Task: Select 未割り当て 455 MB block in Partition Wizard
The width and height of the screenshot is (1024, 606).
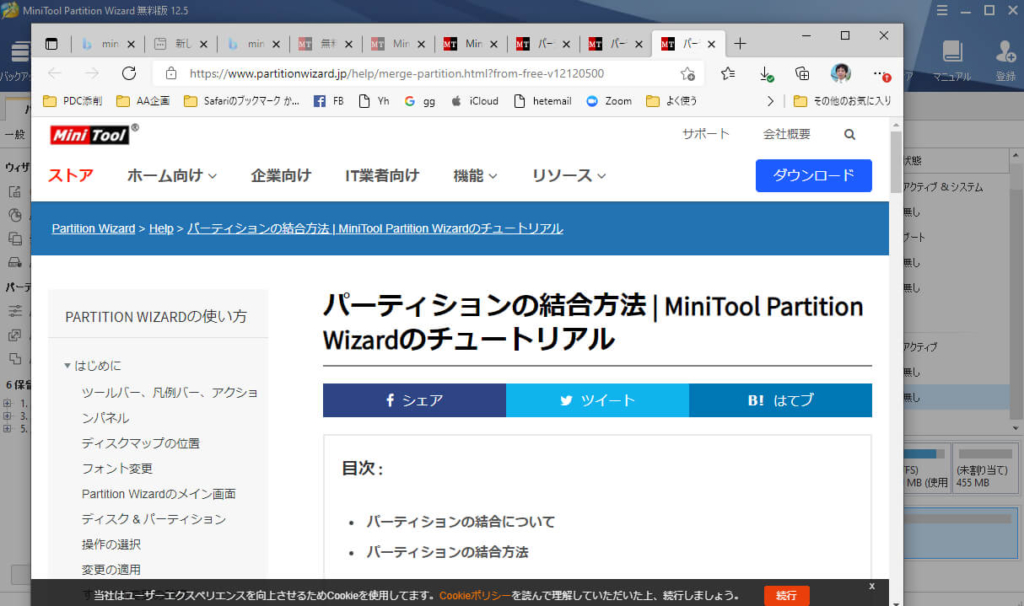Action: (x=985, y=468)
